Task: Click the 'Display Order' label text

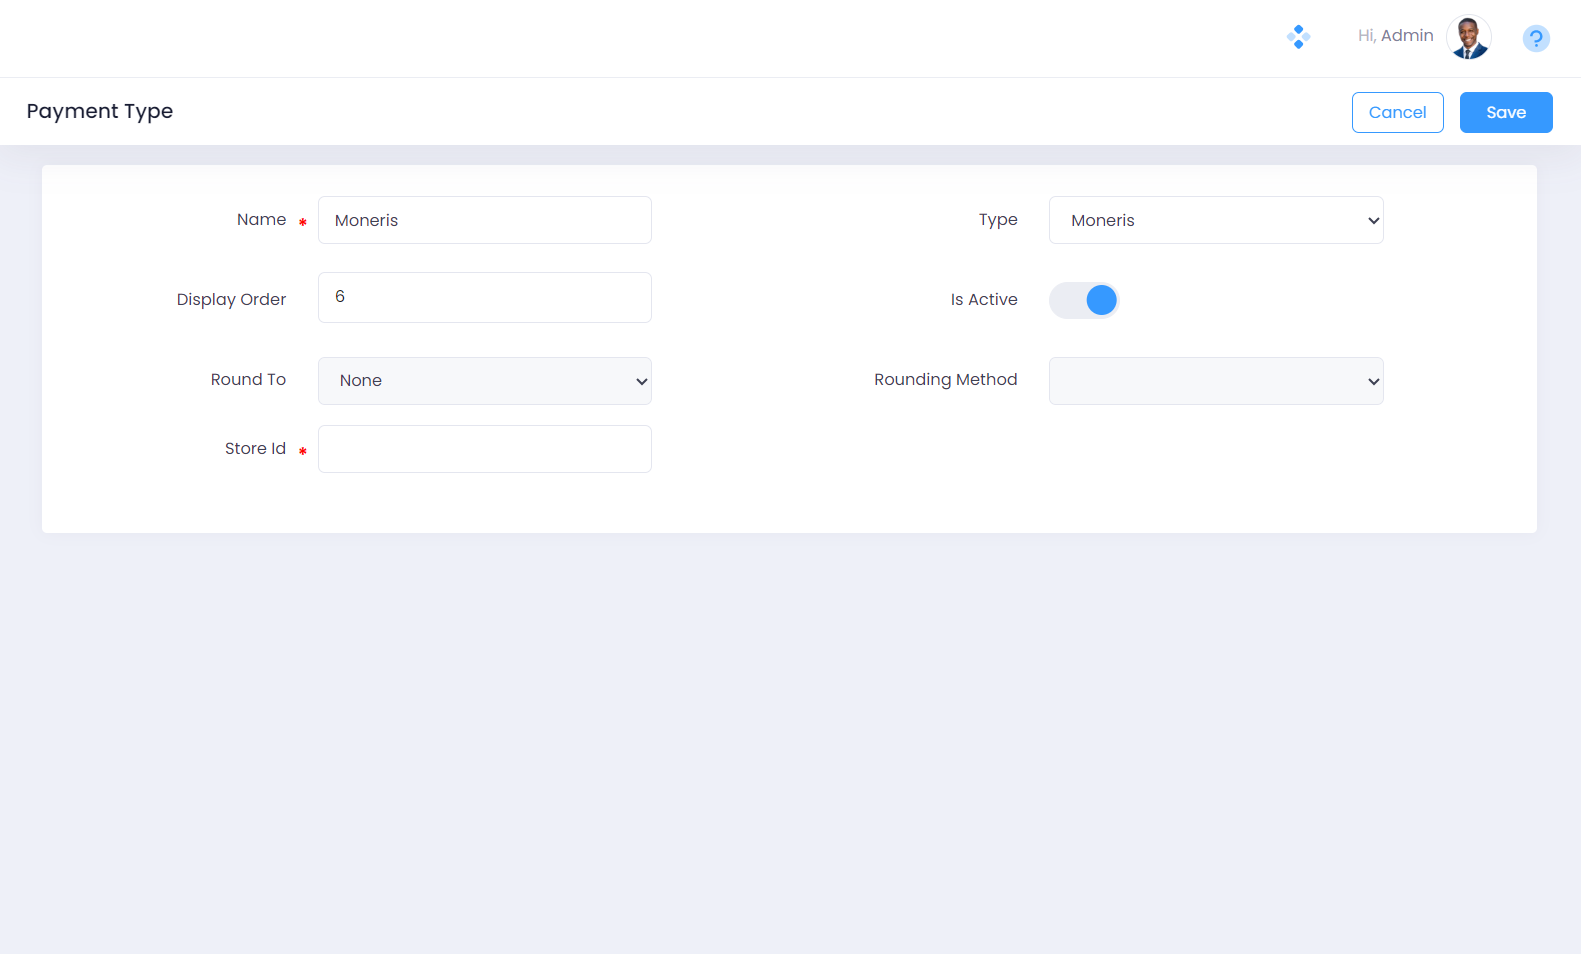Action: [x=231, y=300]
